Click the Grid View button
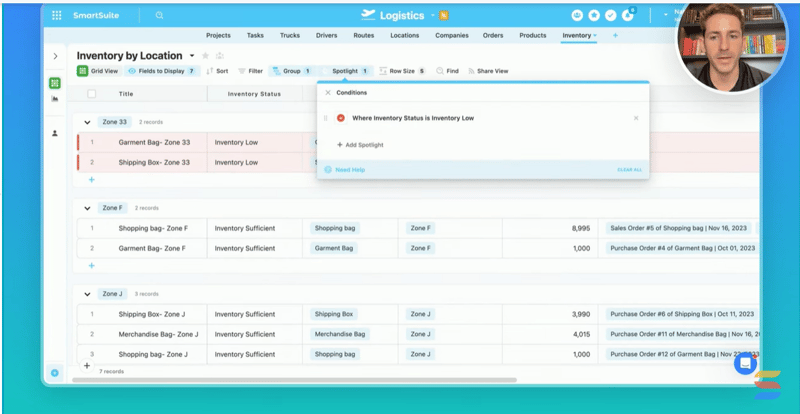Screen dimensions: 800x414 point(97,71)
